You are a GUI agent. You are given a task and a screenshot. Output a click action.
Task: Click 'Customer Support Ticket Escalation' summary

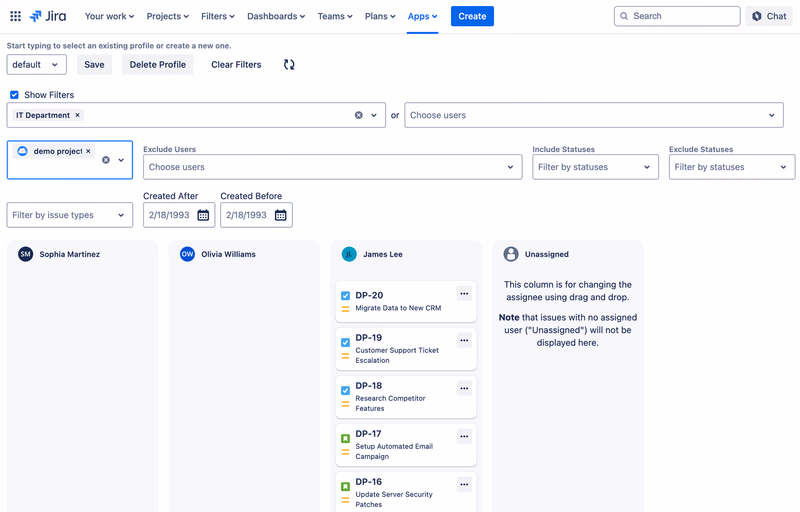(x=397, y=355)
